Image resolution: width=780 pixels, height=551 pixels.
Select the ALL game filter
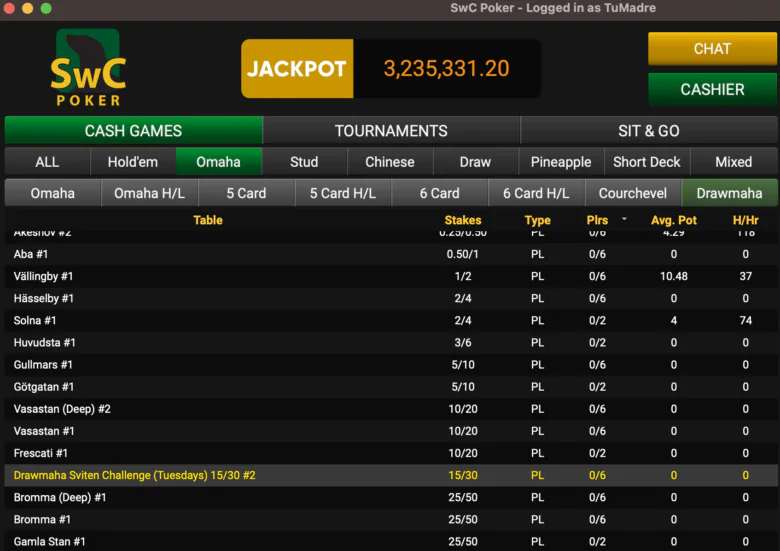(47, 162)
